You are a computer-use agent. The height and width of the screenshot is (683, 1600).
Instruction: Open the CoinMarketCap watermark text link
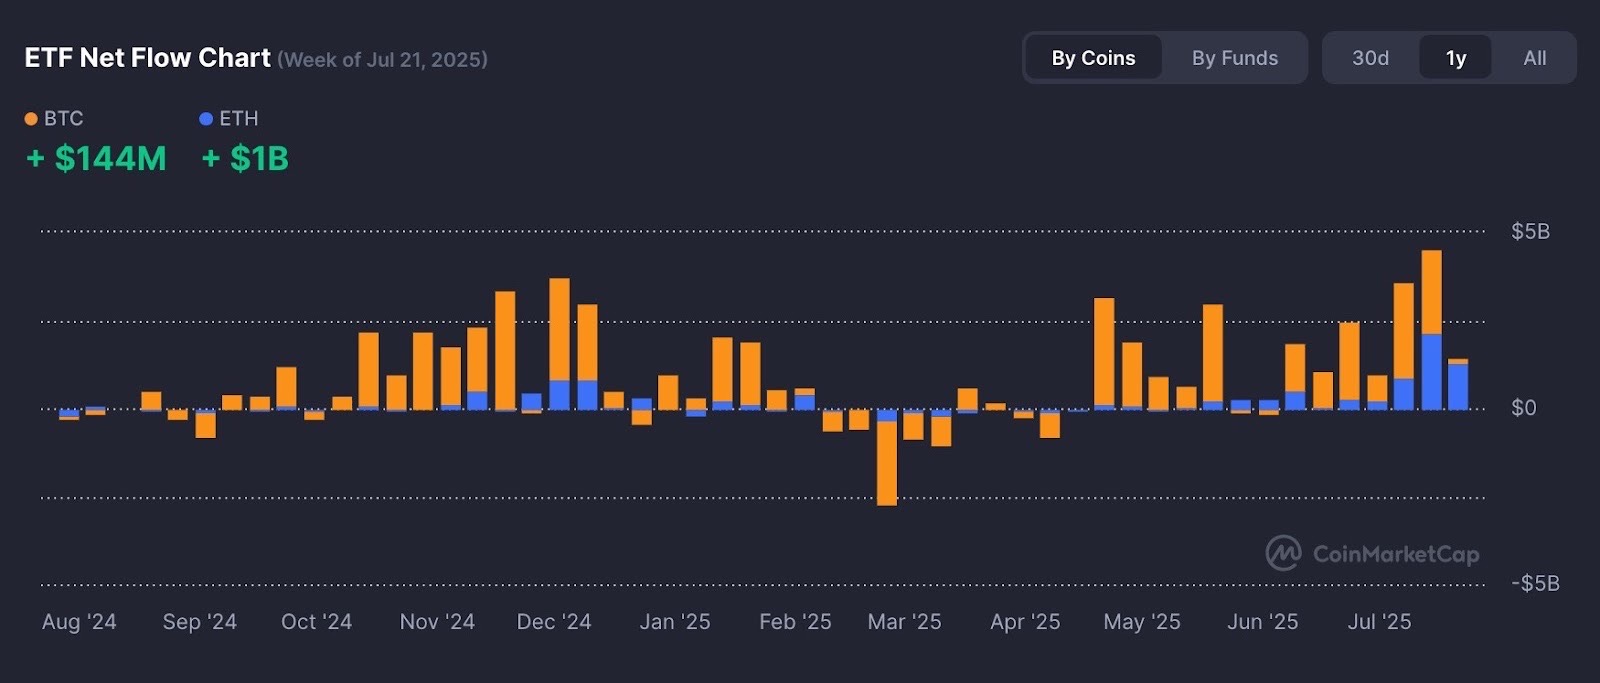click(1395, 554)
